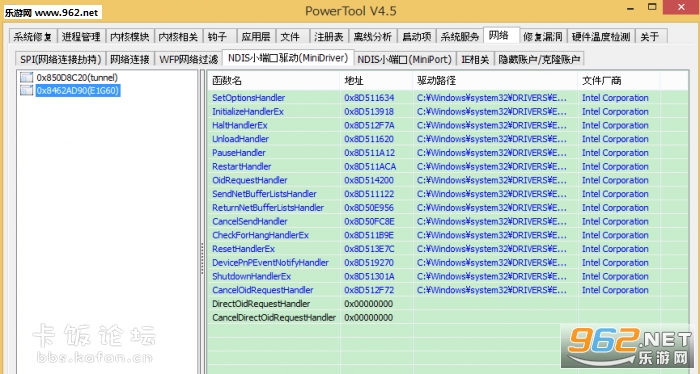
Task: Open the 修复漏洞 tab
Action: click(543, 37)
